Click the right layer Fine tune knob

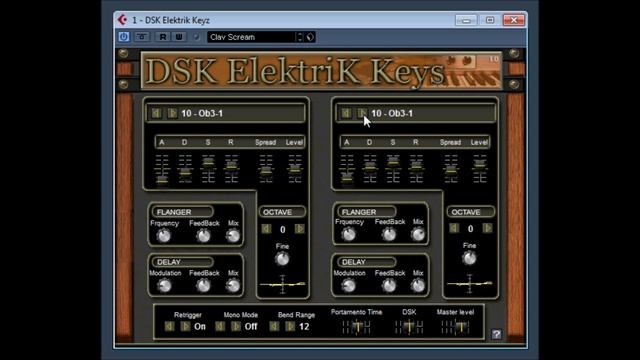pyautogui.click(x=469, y=258)
